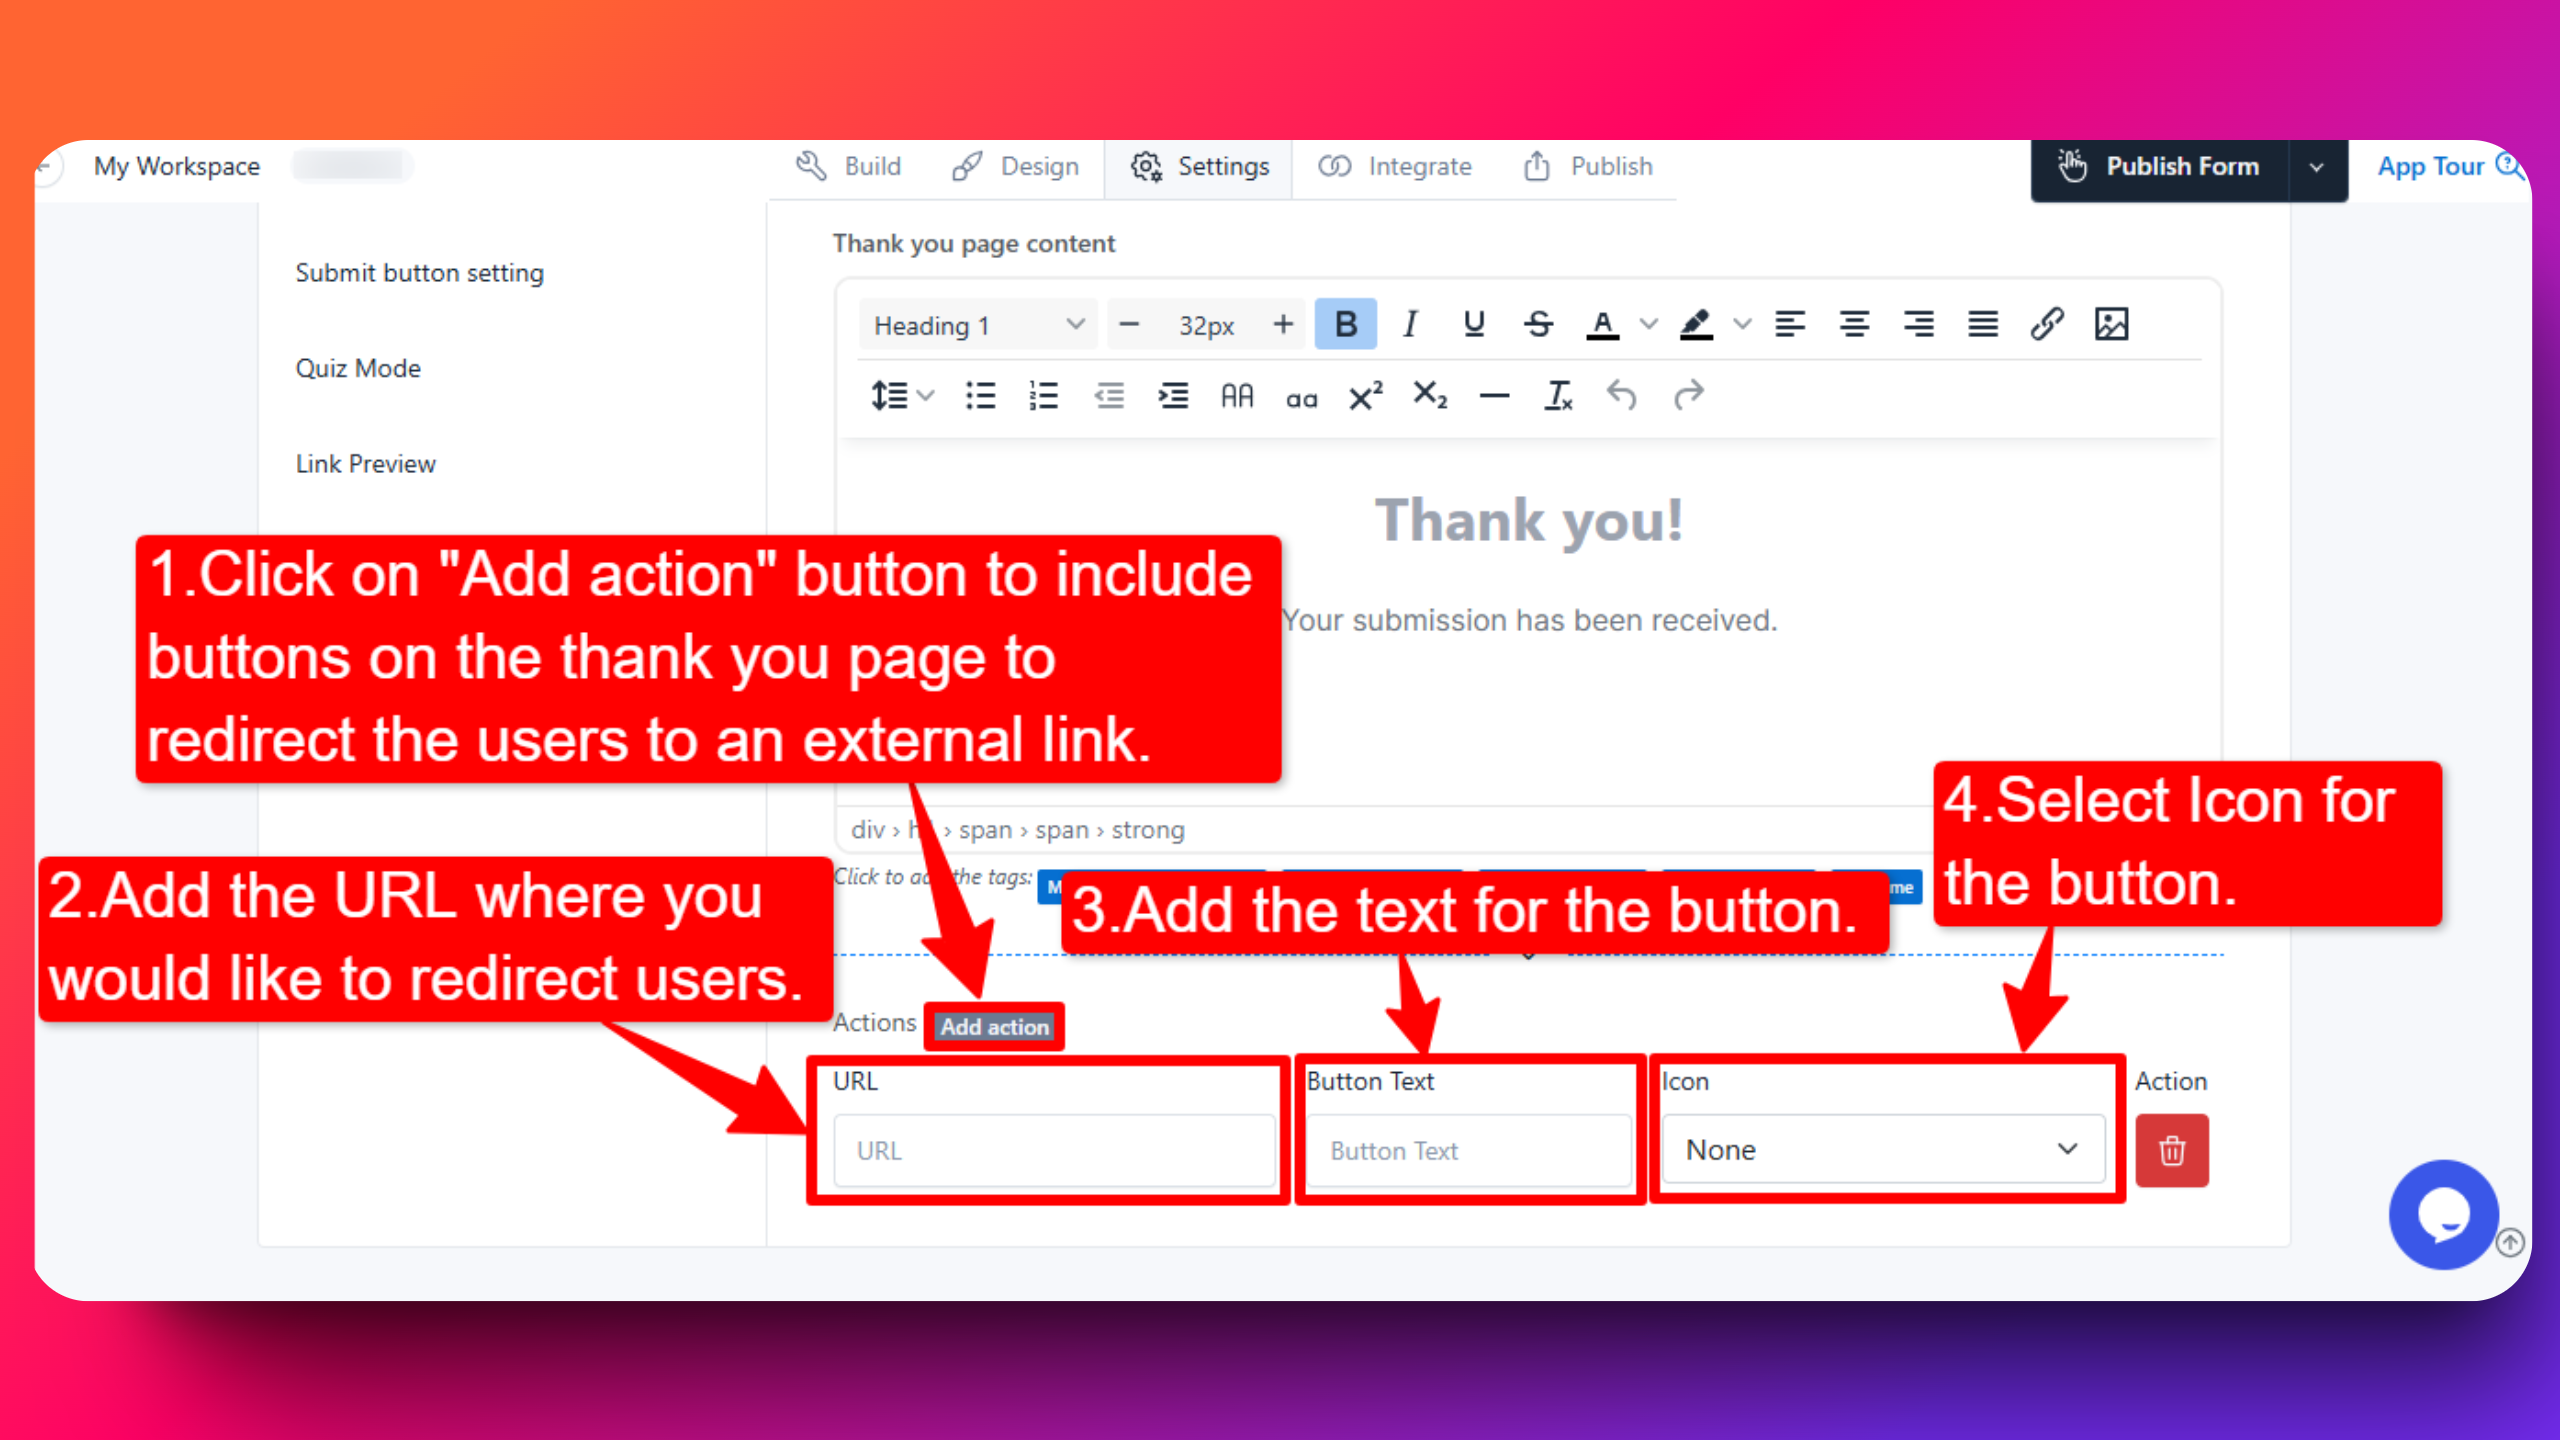Open the Heading 1 style dropdown
The height and width of the screenshot is (1440, 2560).
click(x=978, y=325)
